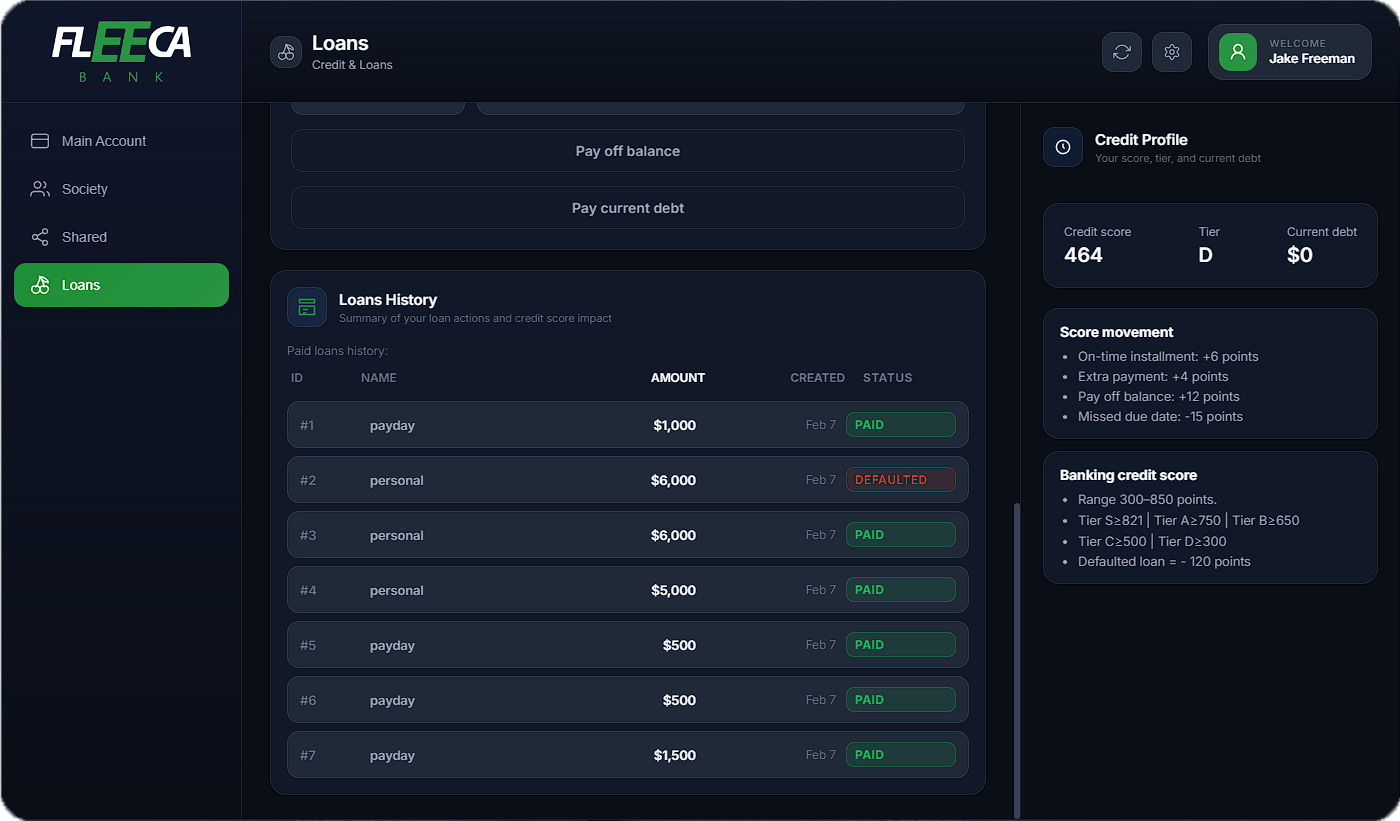Click the Loans header cherry icon

point(286,52)
